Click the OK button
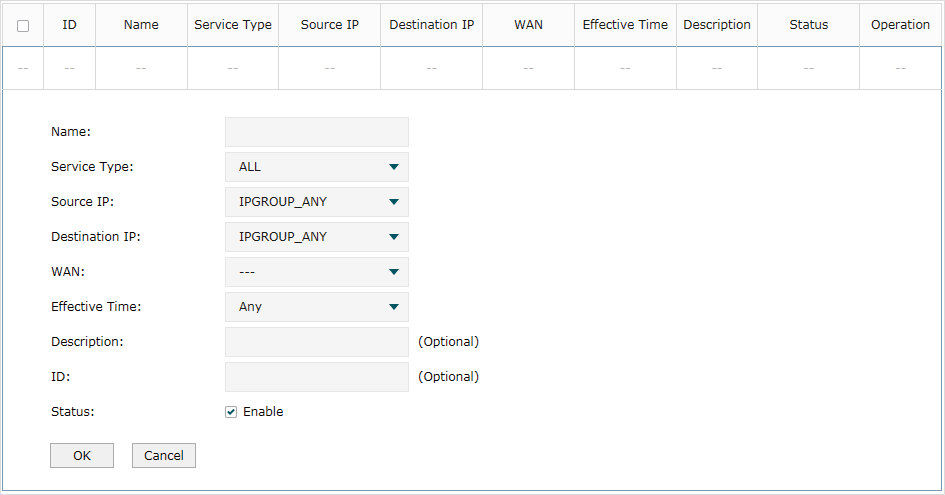 coord(82,455)
